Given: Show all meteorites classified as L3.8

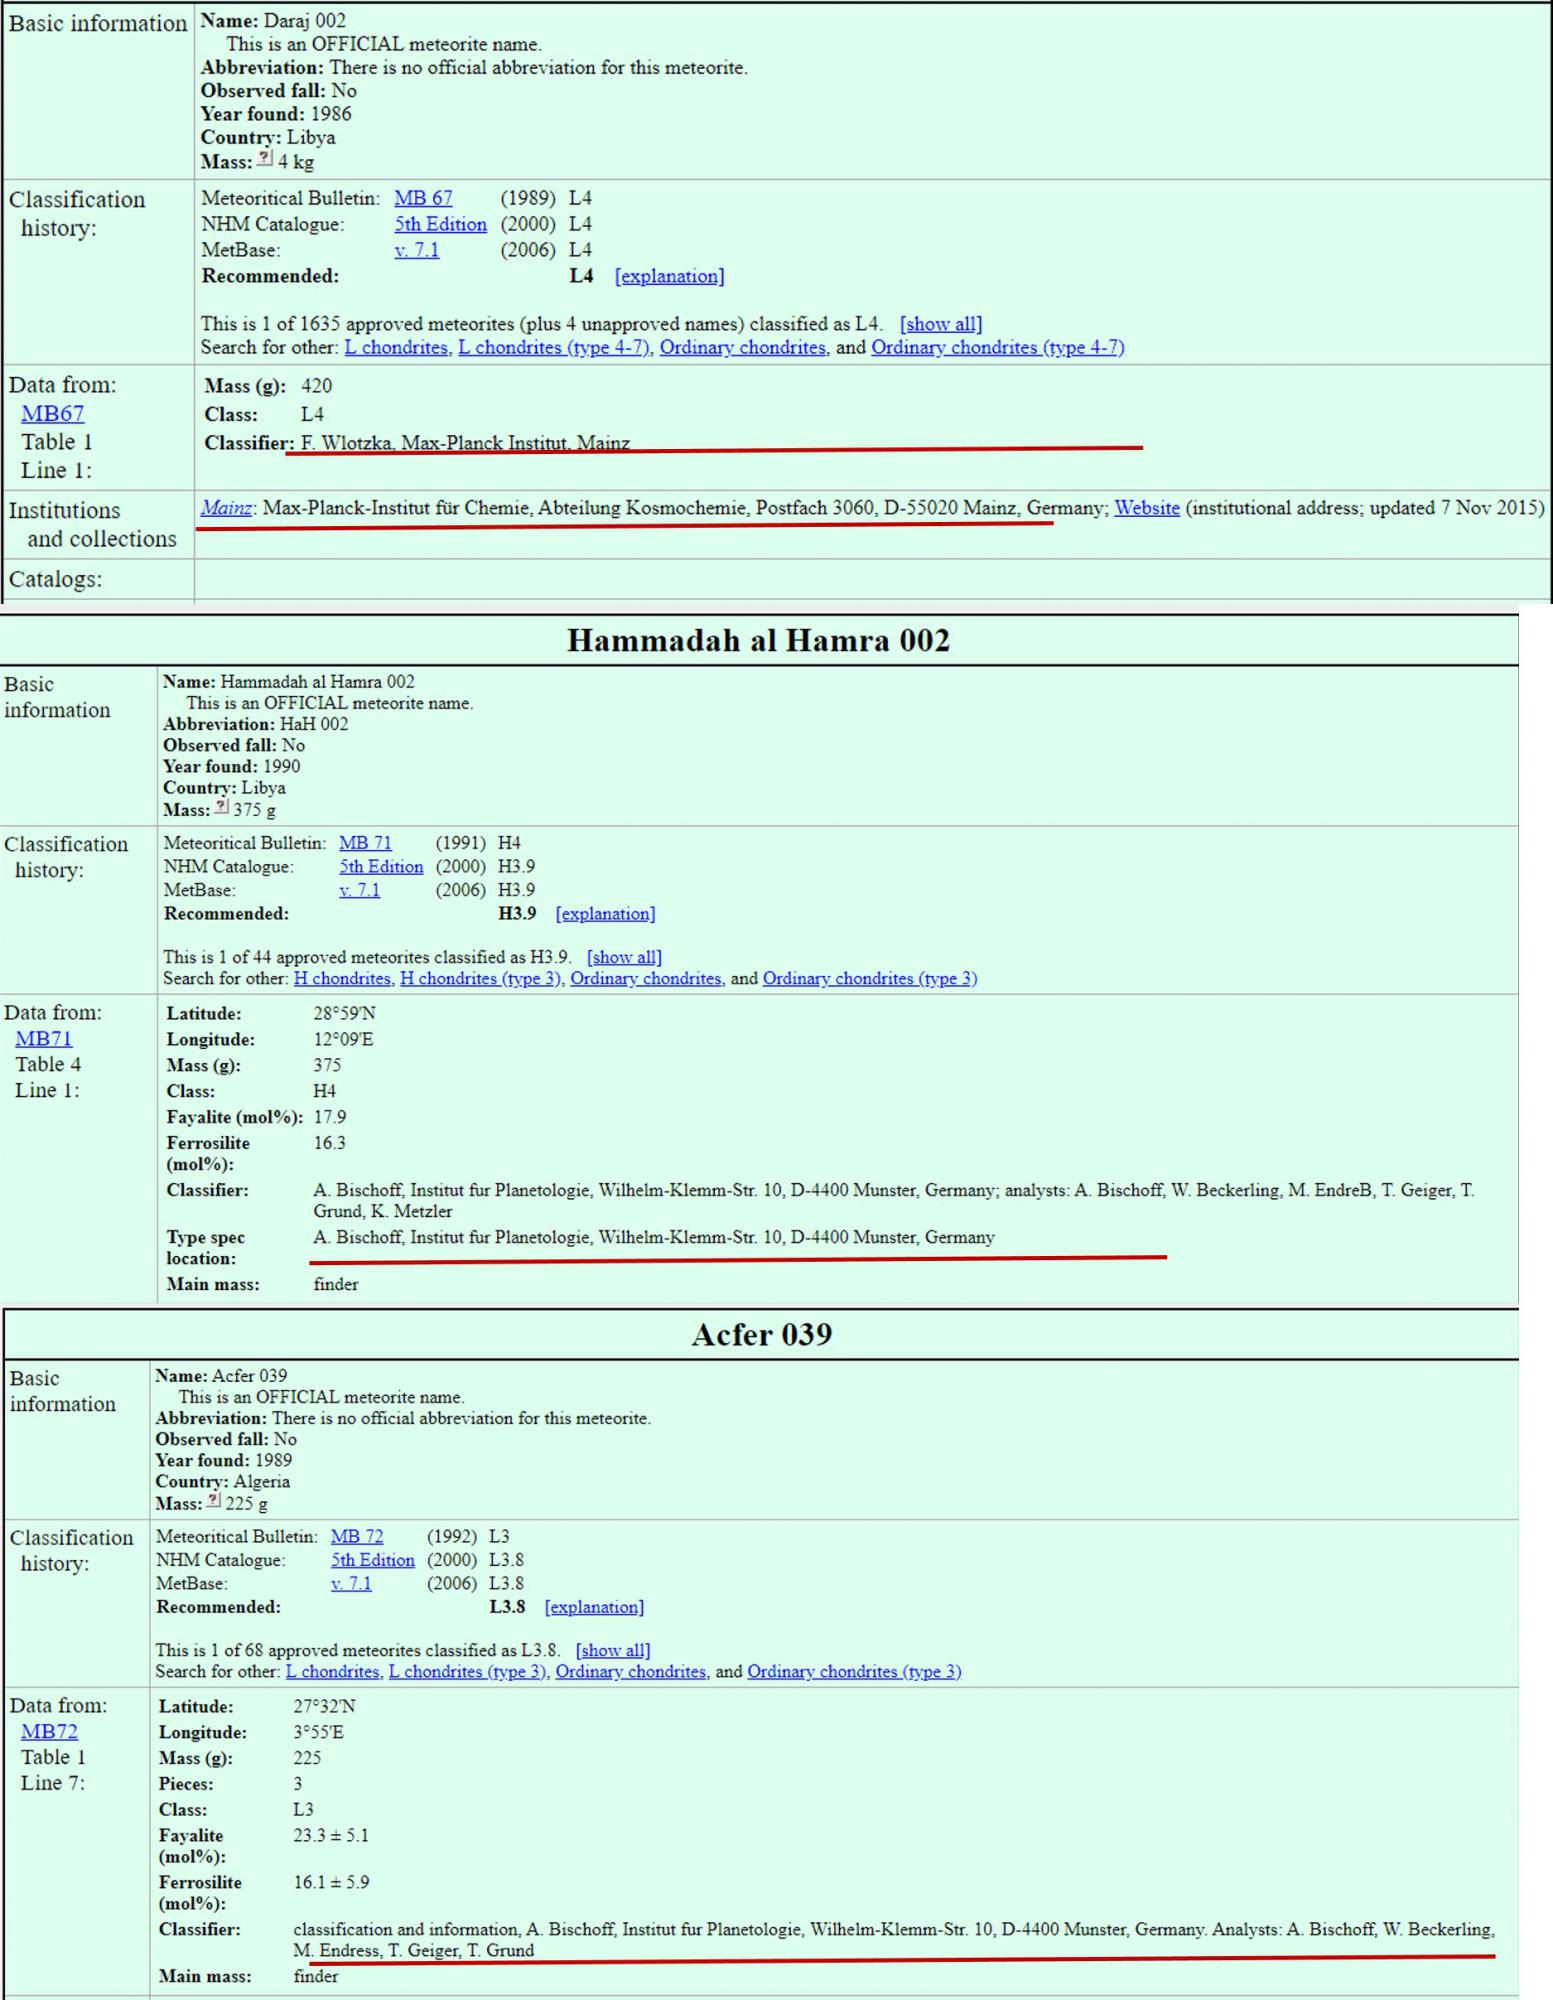Looking at the screenshot, I should [612, 1650].
